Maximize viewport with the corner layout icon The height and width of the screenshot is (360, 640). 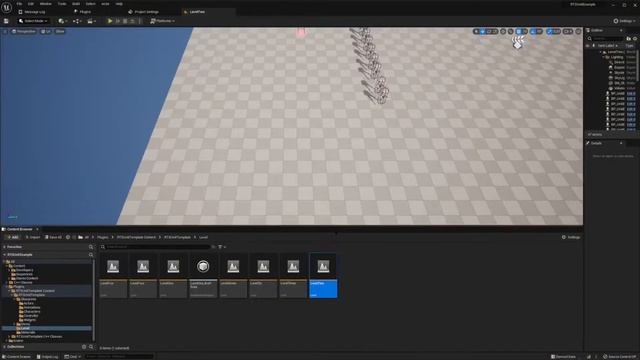(578, 31)
